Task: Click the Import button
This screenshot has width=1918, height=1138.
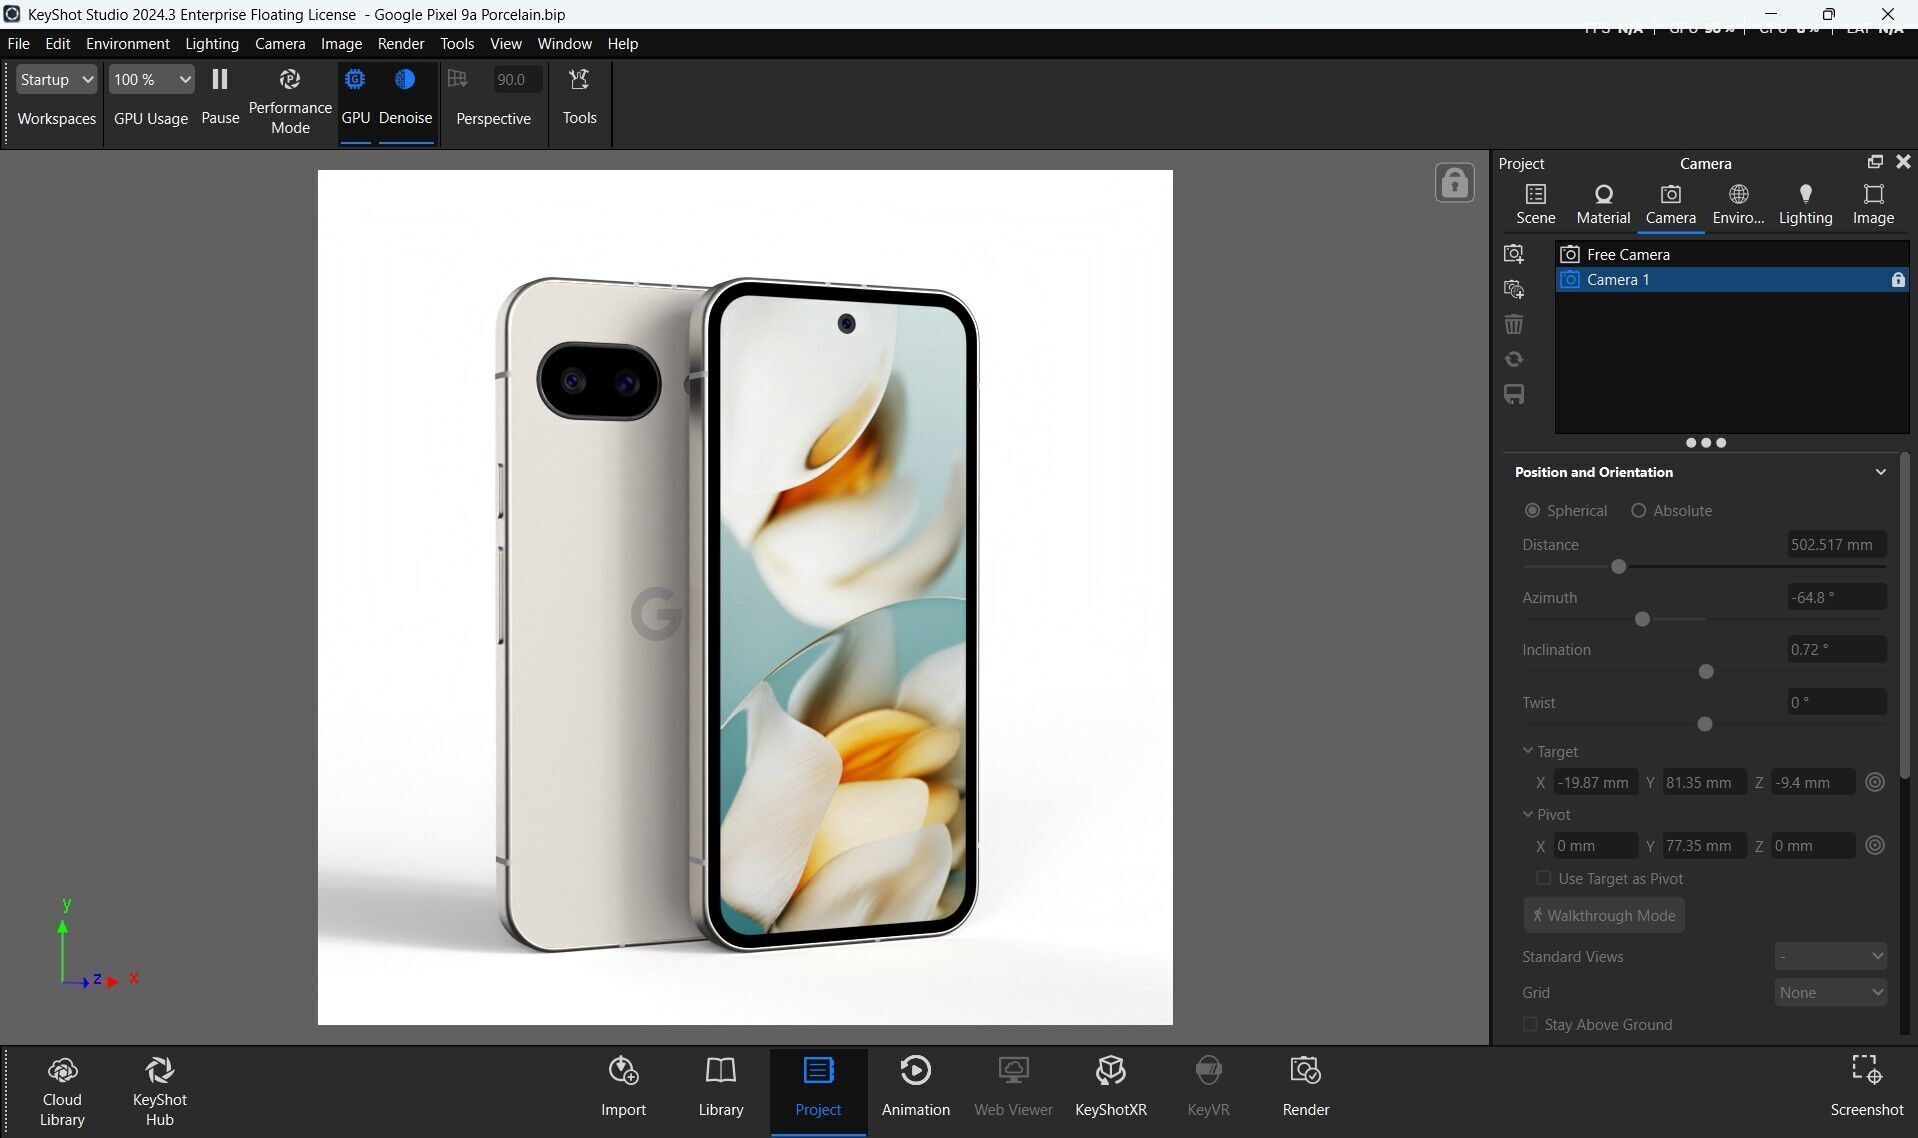Action: tap(623, 1087)
